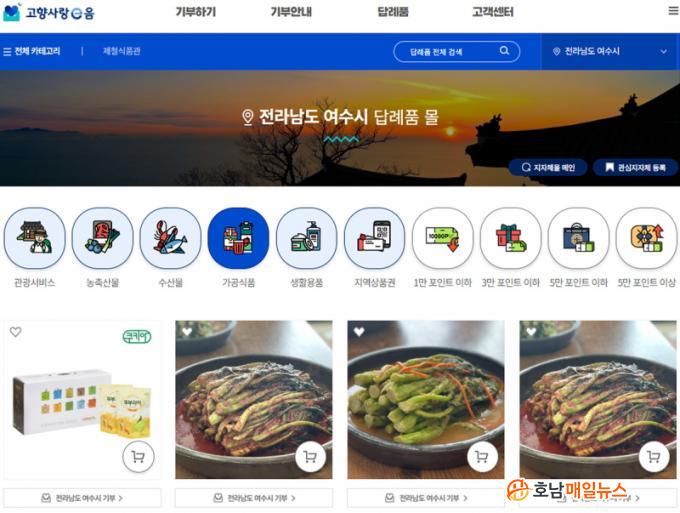Open the 지역상품권 voucher category icon
The width and height of the screenshot is (680, 513).
[375, 238]
